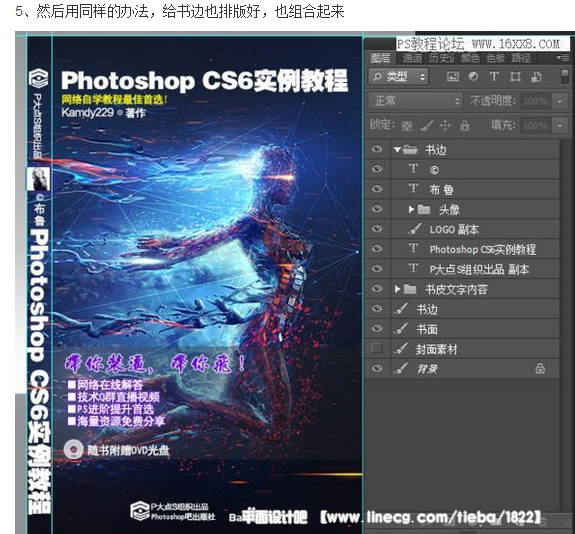Open the 不透明度 opacity slider arrow
Viewport: 575px width, 534px height.
click(560, 101)
